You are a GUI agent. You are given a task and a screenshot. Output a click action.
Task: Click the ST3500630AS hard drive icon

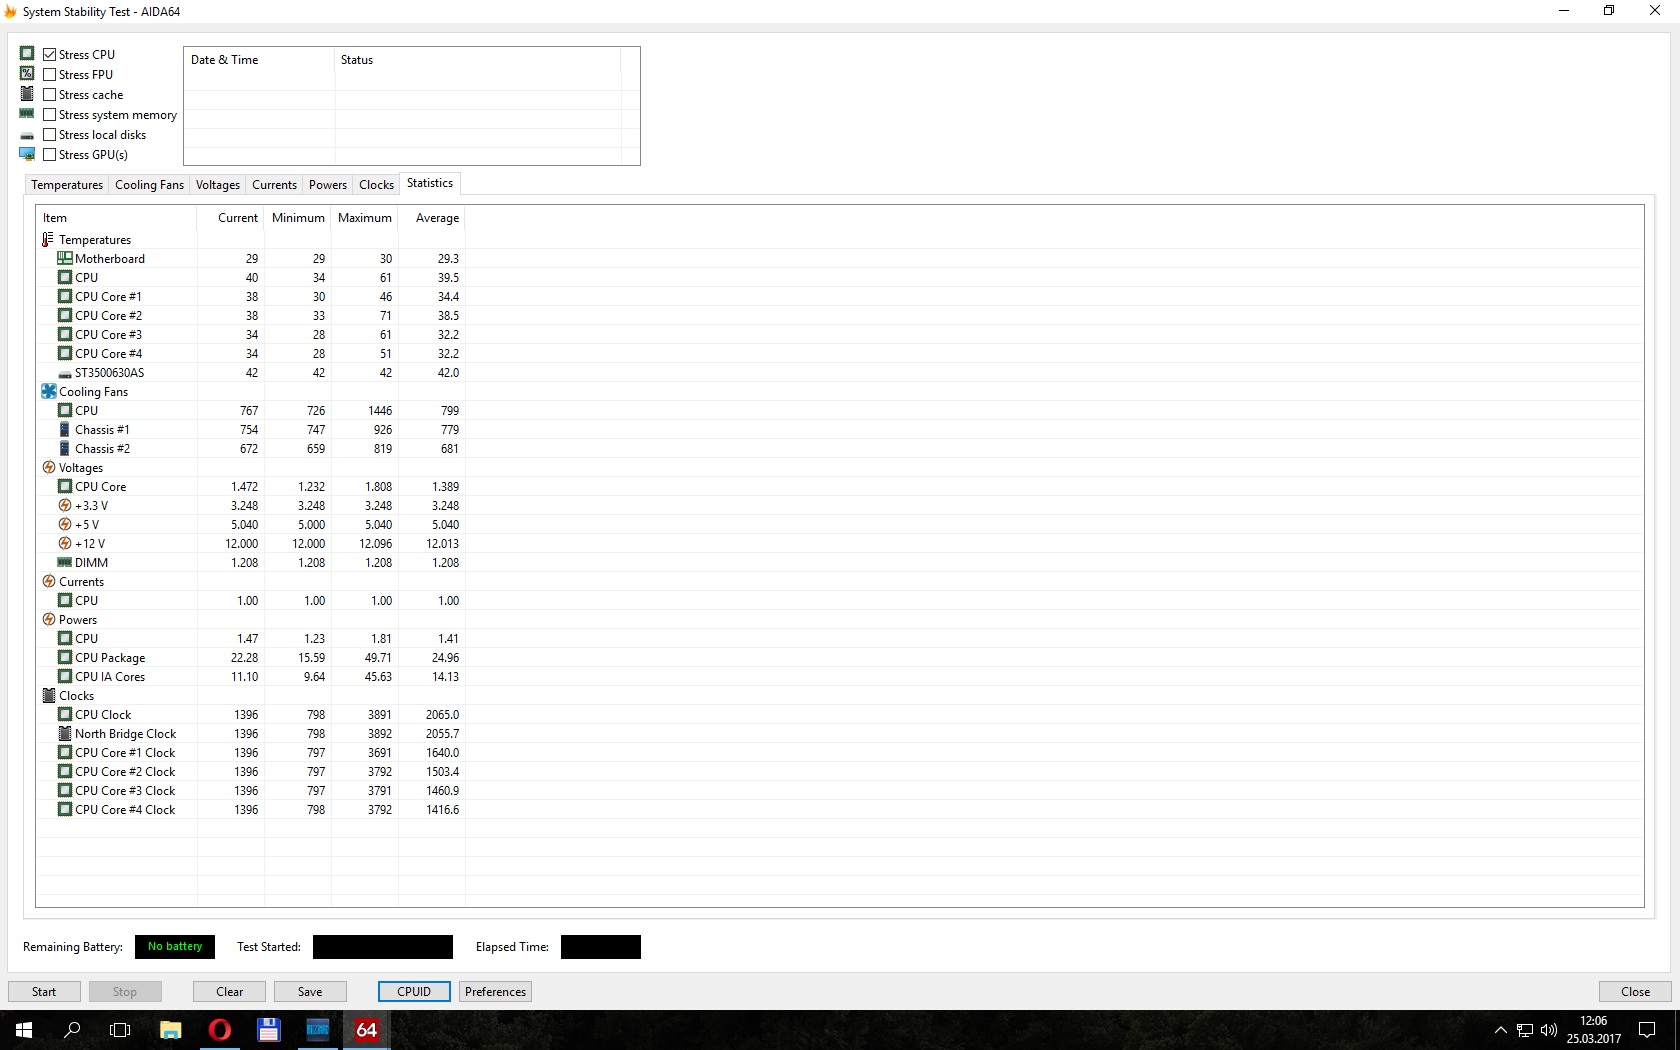tap(64, 374)
